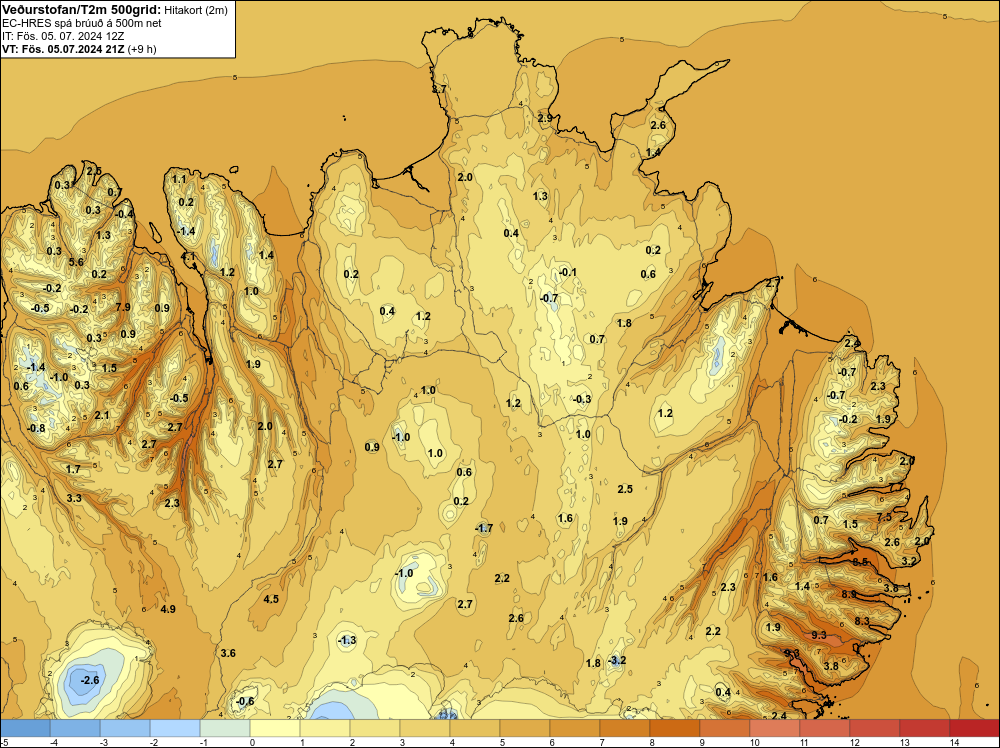This screenshot has width=1000, height=748.
Task: Click the 'VT: Fös. 05.07.2024 21Z' line
Action: point(63,49)
